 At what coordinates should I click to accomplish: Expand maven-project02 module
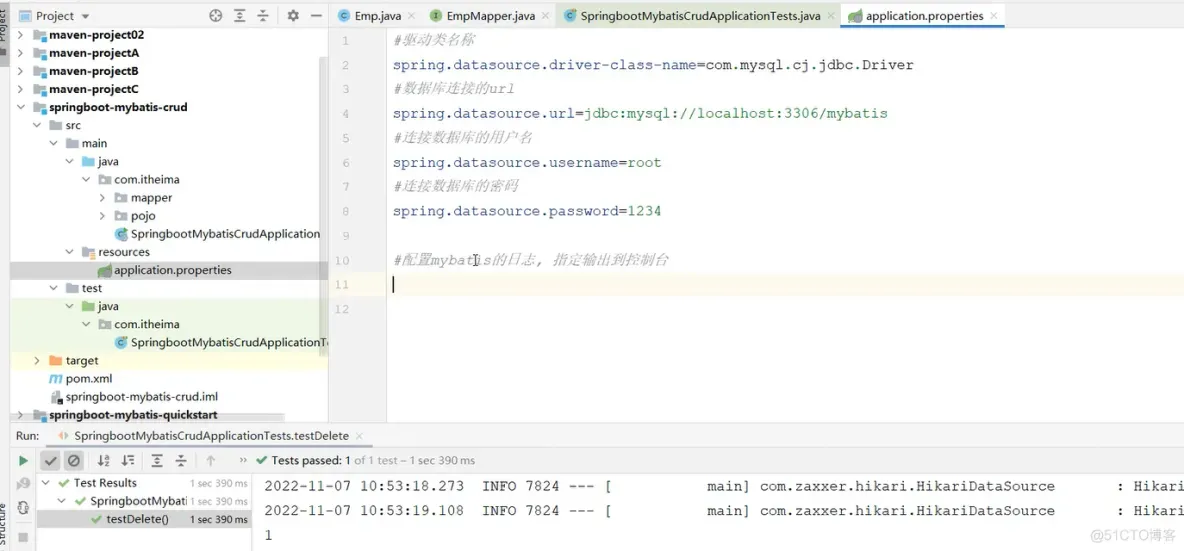pyautogui.click(x=20, y=35)
